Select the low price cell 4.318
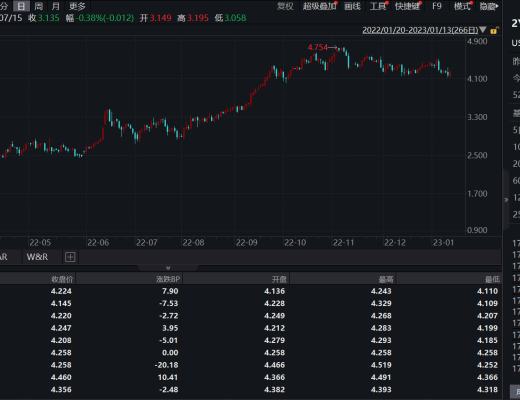 487,390
